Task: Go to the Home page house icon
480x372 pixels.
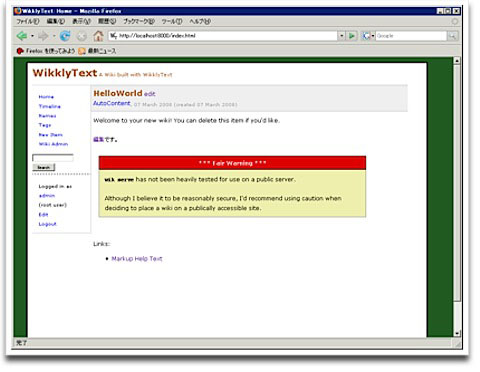Action: tap(98, 36)
